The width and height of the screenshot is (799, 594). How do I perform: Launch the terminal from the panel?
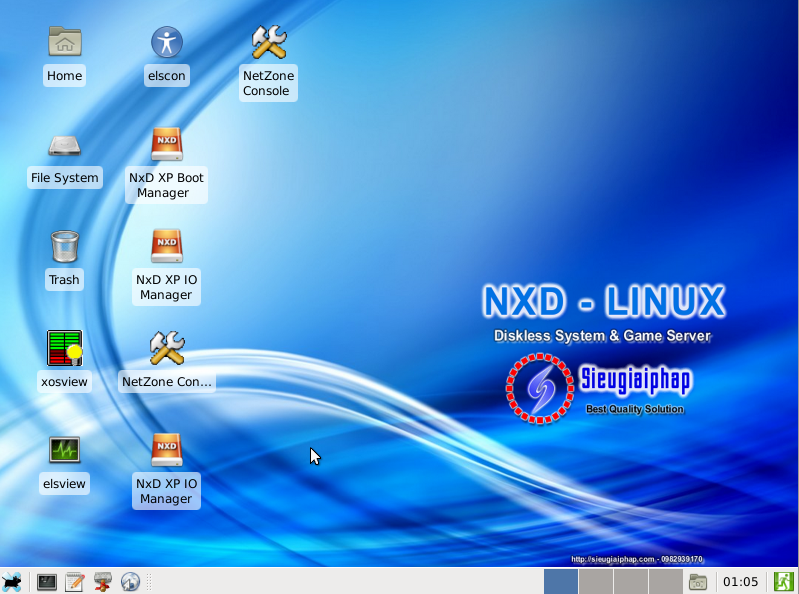[x=46, y=582]
